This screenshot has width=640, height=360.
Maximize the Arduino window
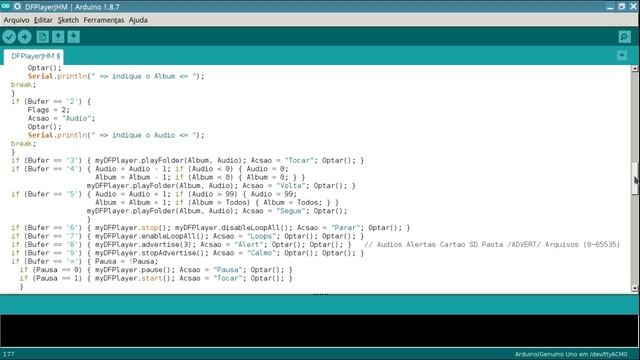tap(622, 7)
